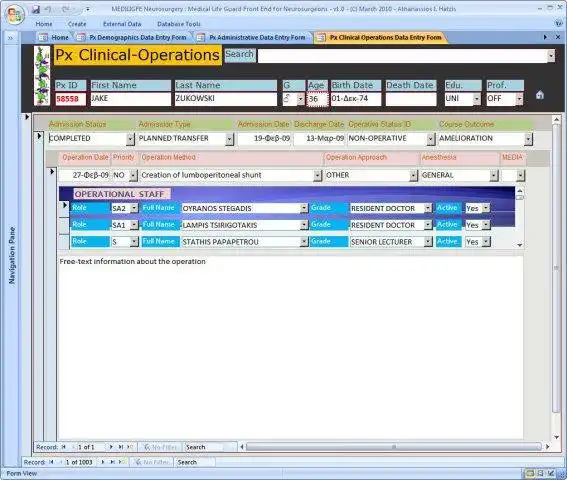Viewport: 567px width, 480px height.
Task: Open the G gender dropdown
Action: coord(300,99)
